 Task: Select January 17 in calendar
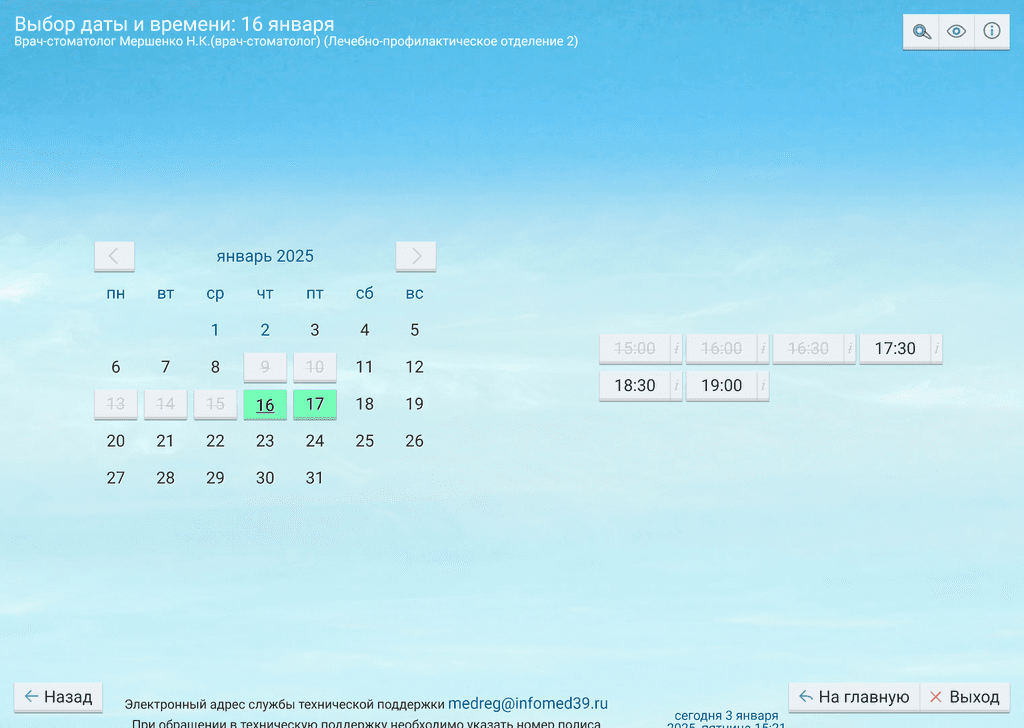tap(315, 404)
